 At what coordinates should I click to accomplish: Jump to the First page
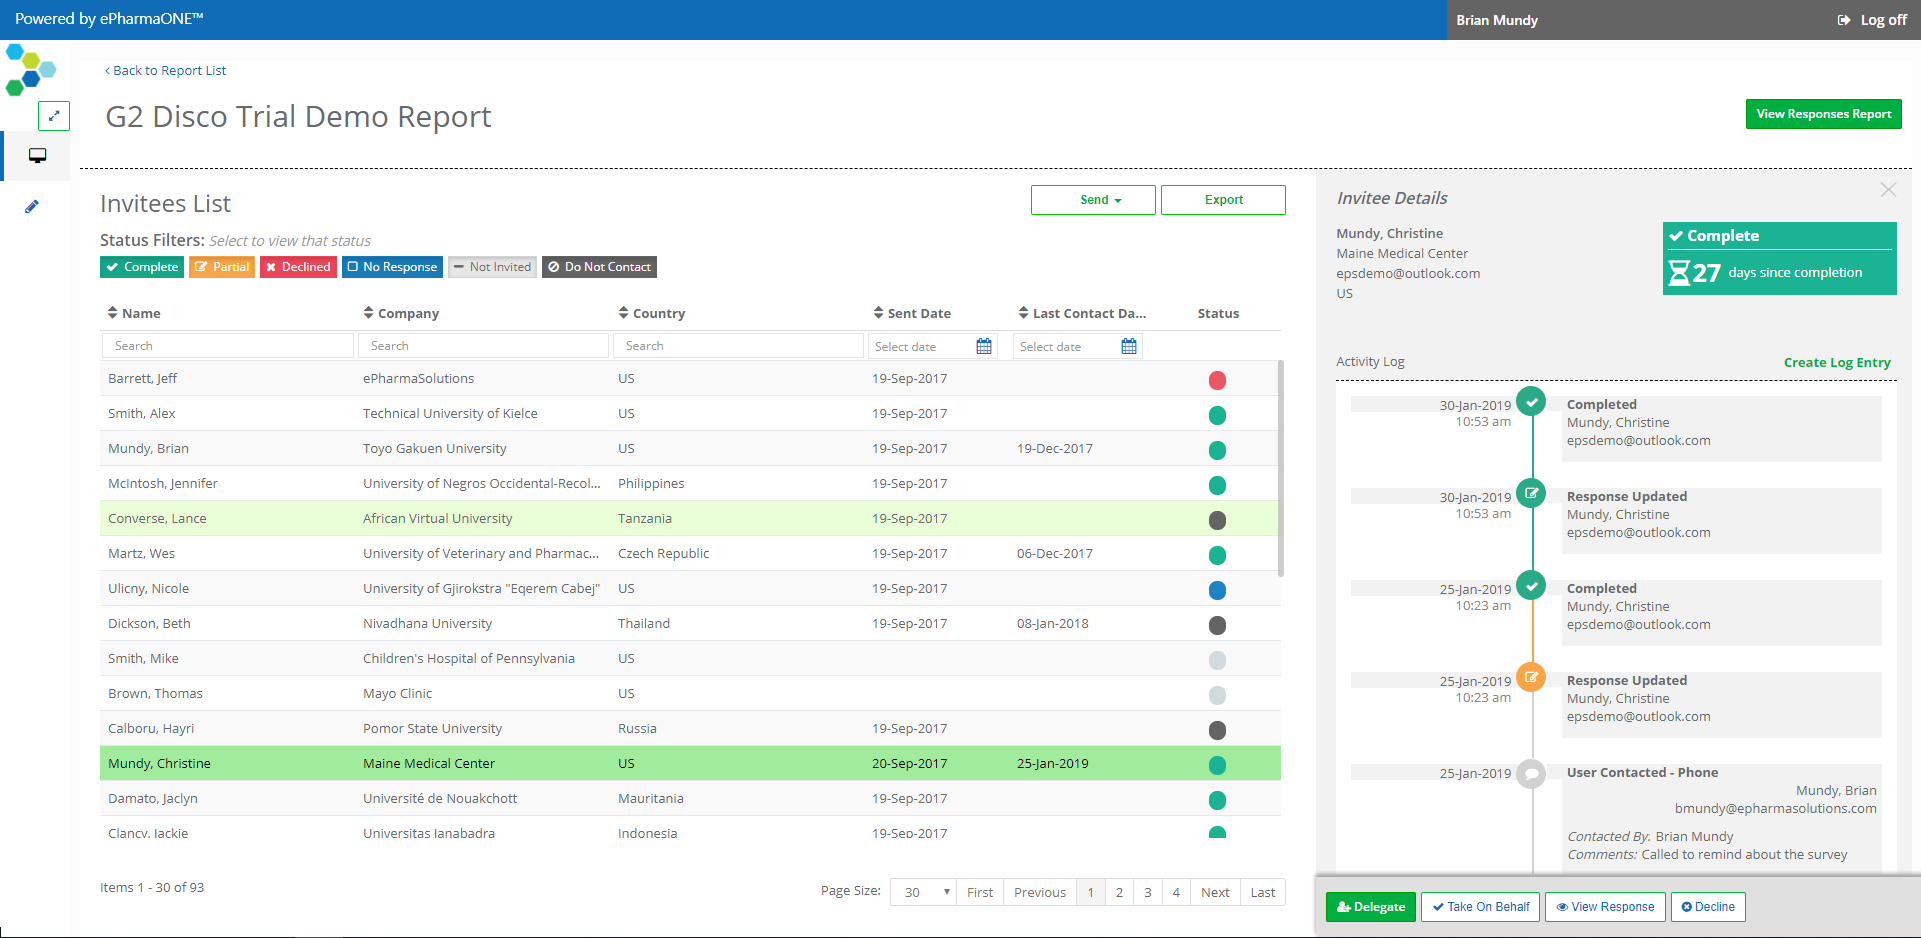click(980, 892)
